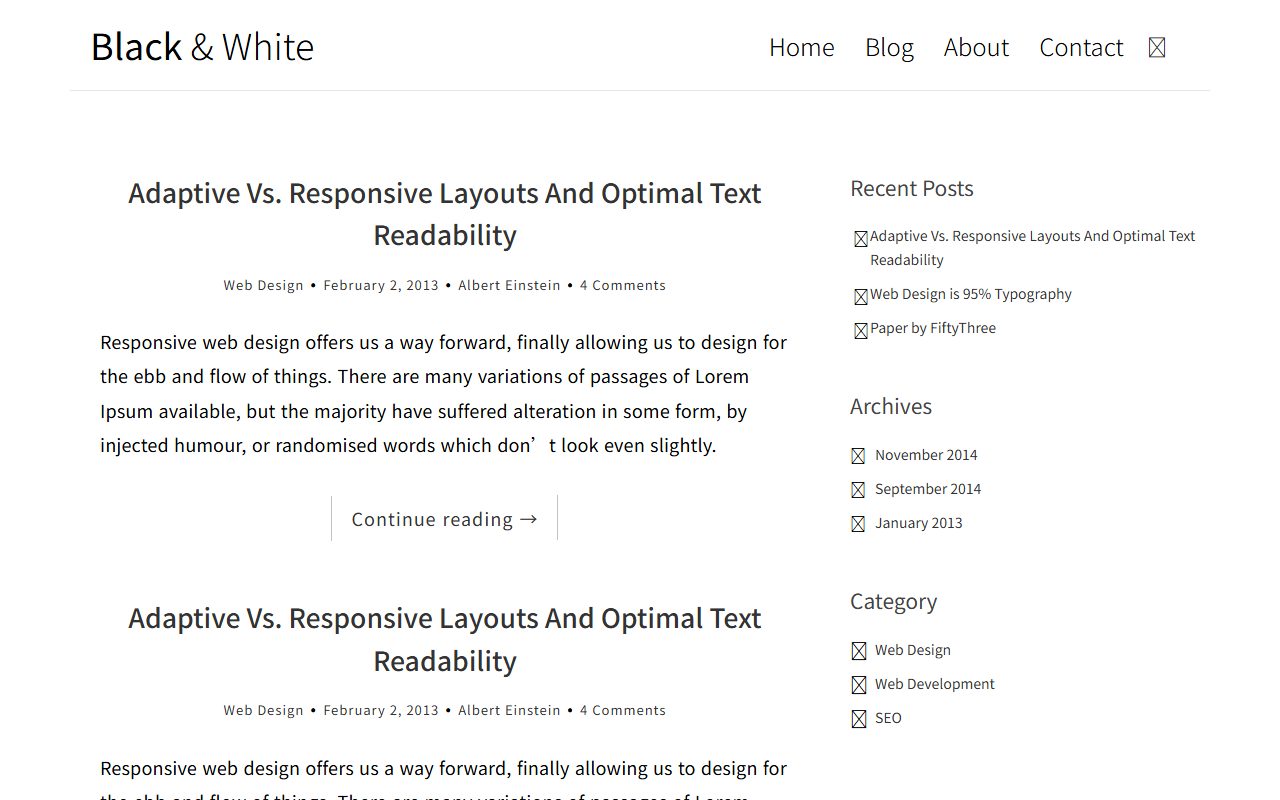Go to the Home page
The image size is (1280, 800).
pos(802,47)
